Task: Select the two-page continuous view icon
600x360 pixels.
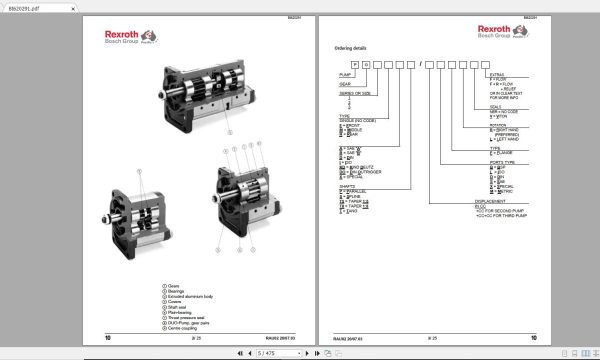Action: click(x=596, y=353)
